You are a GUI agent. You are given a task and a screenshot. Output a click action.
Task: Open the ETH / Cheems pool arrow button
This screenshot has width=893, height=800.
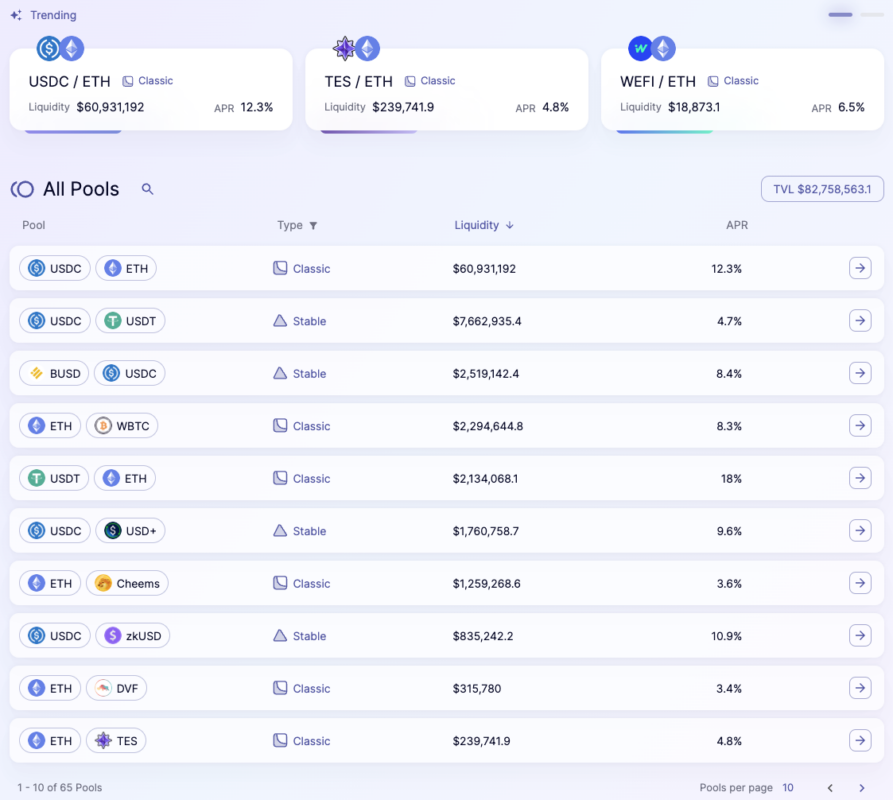coord(860,583)
